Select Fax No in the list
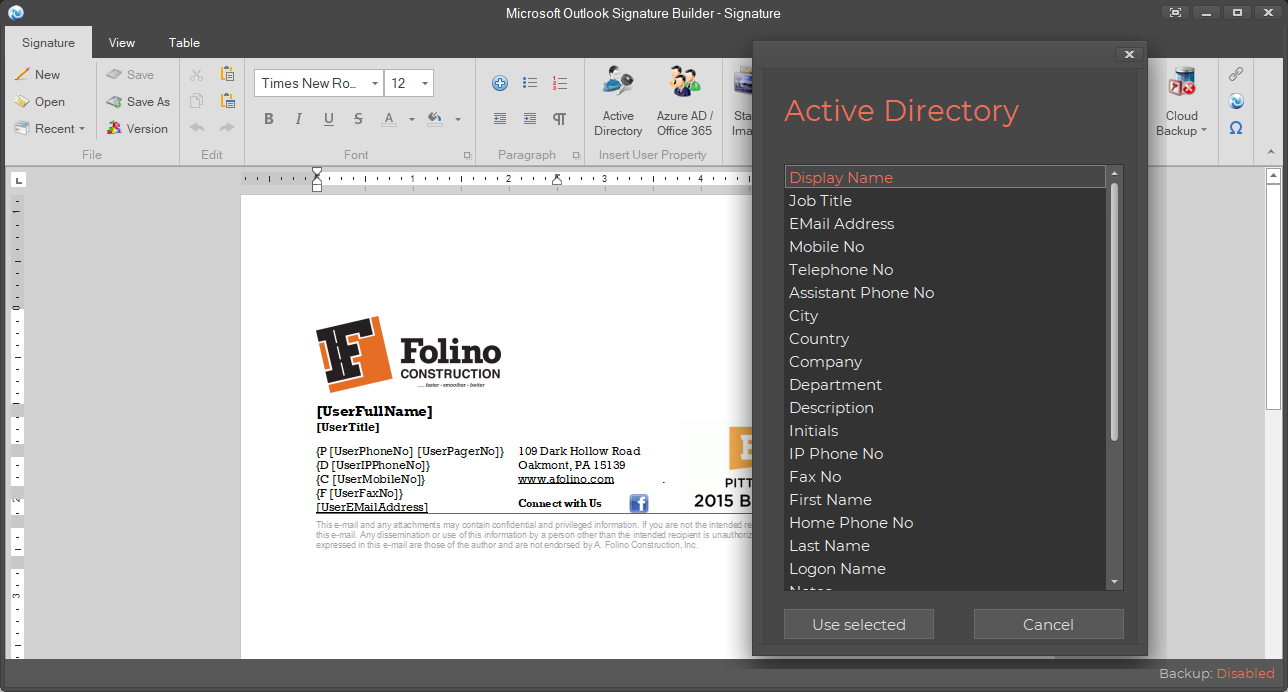 pyautogui.click(x=945, y=477)
